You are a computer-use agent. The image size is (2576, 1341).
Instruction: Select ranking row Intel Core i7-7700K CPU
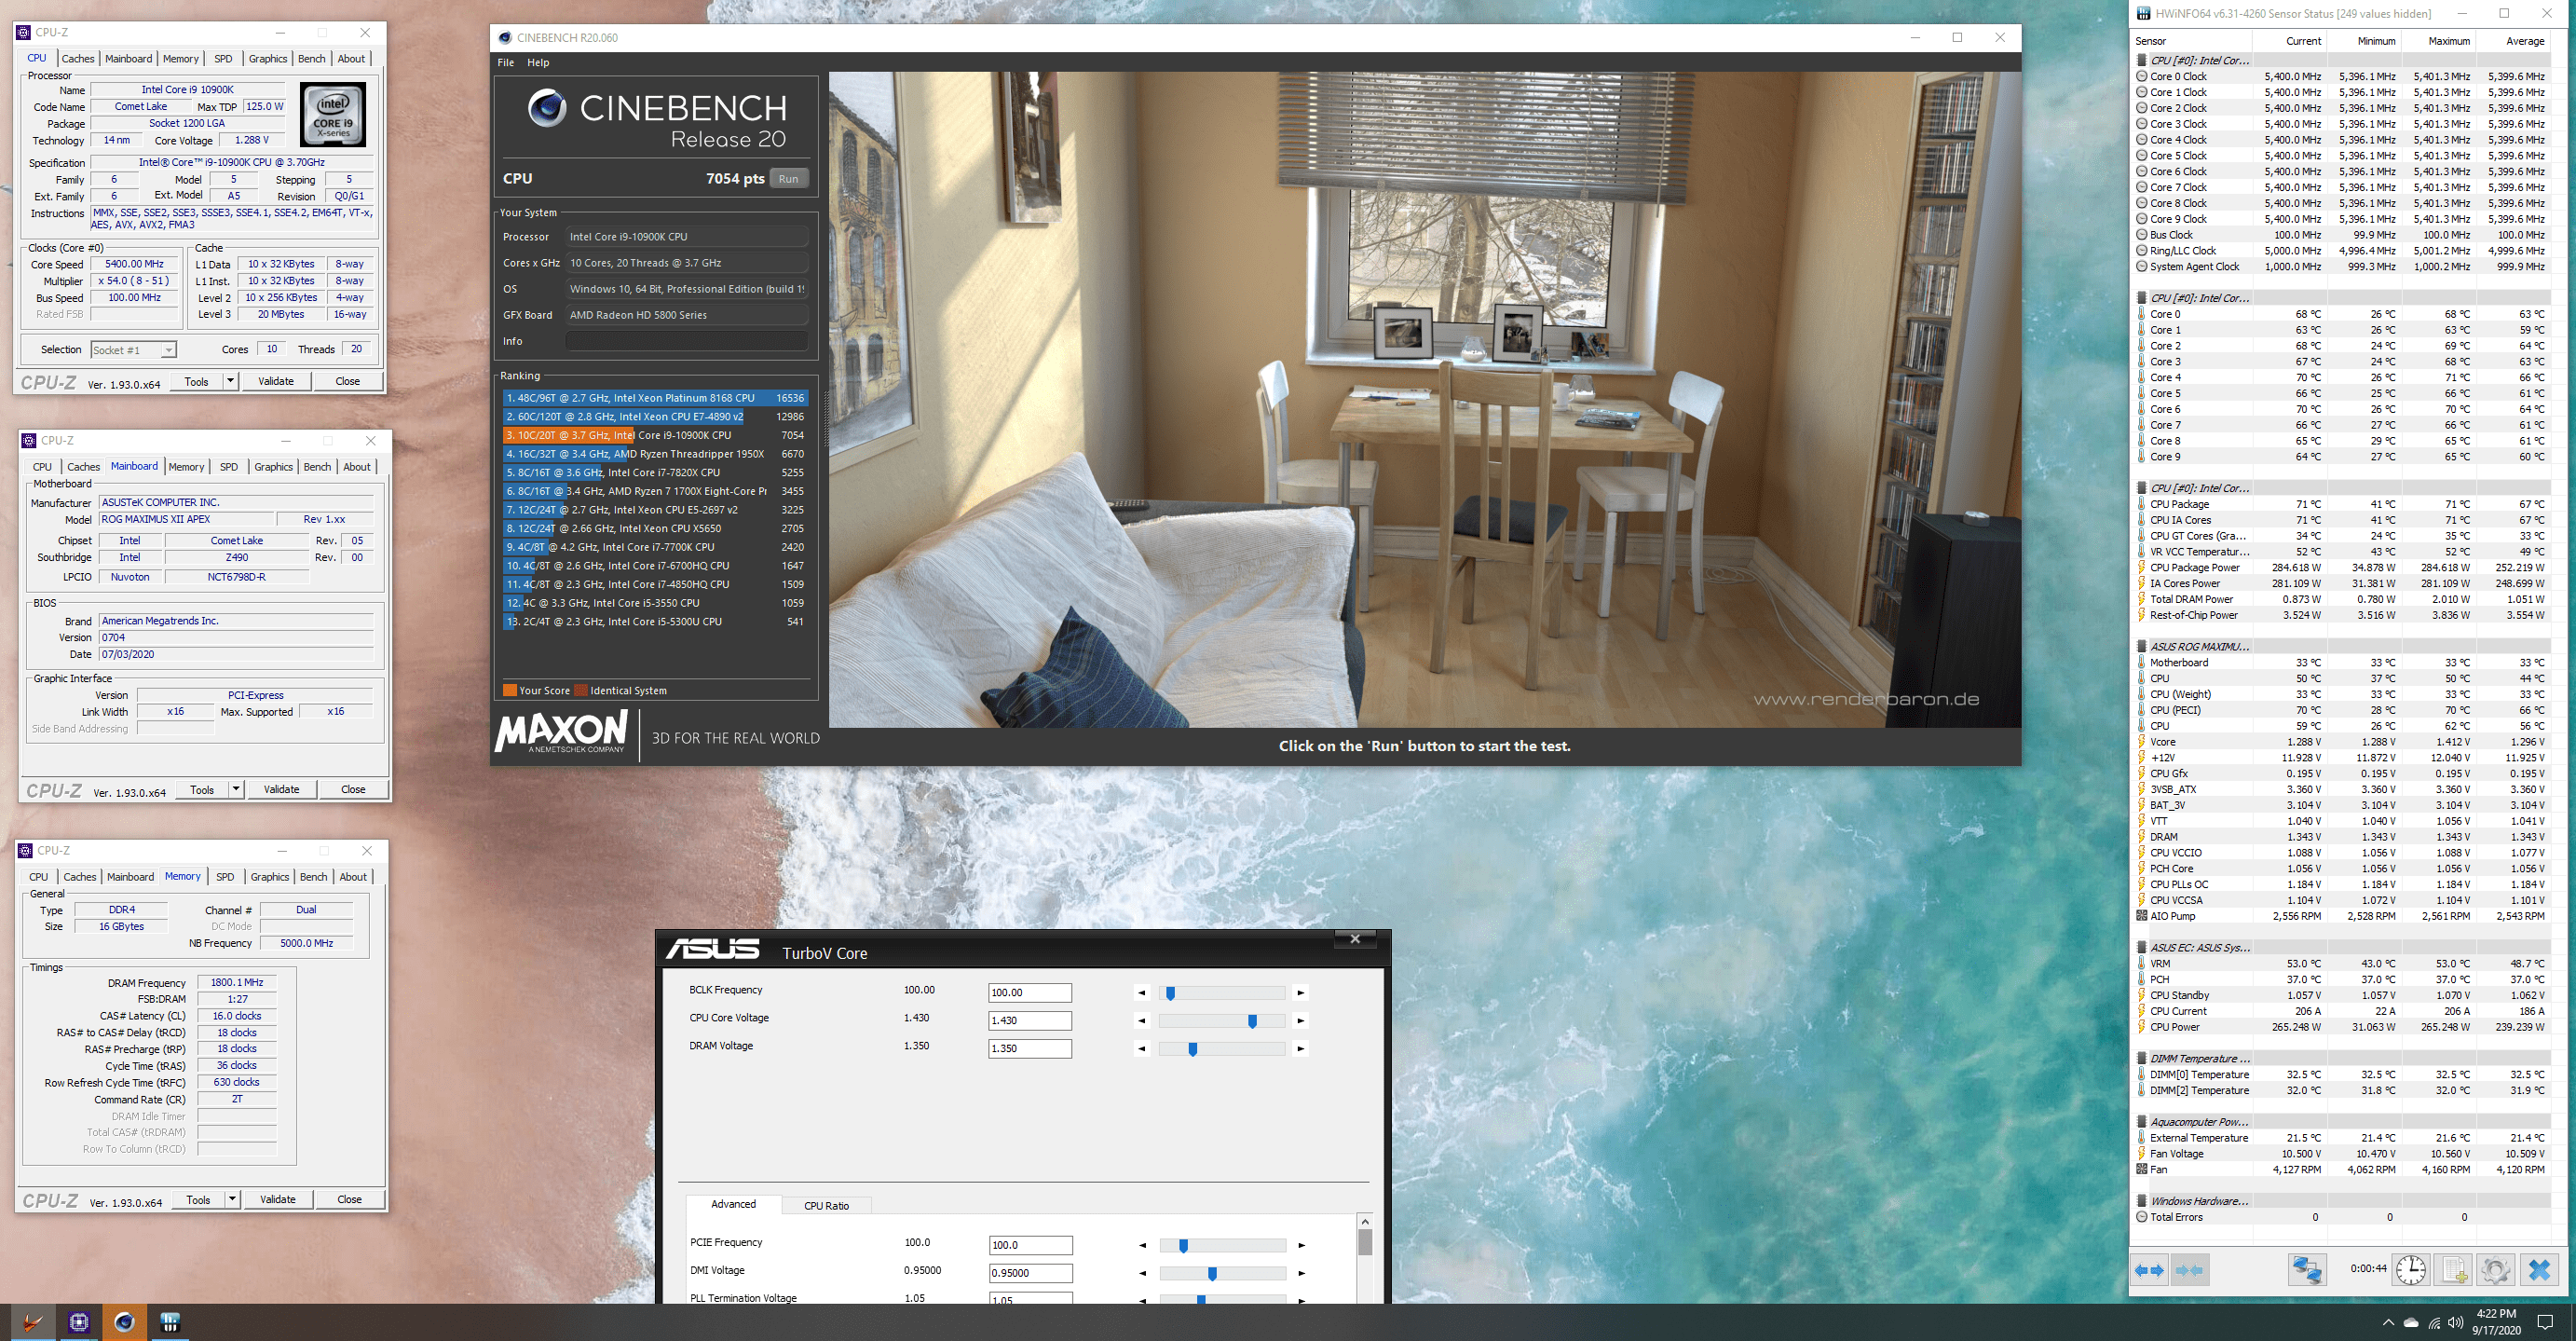pyautogui.click(x=655, y=547)
